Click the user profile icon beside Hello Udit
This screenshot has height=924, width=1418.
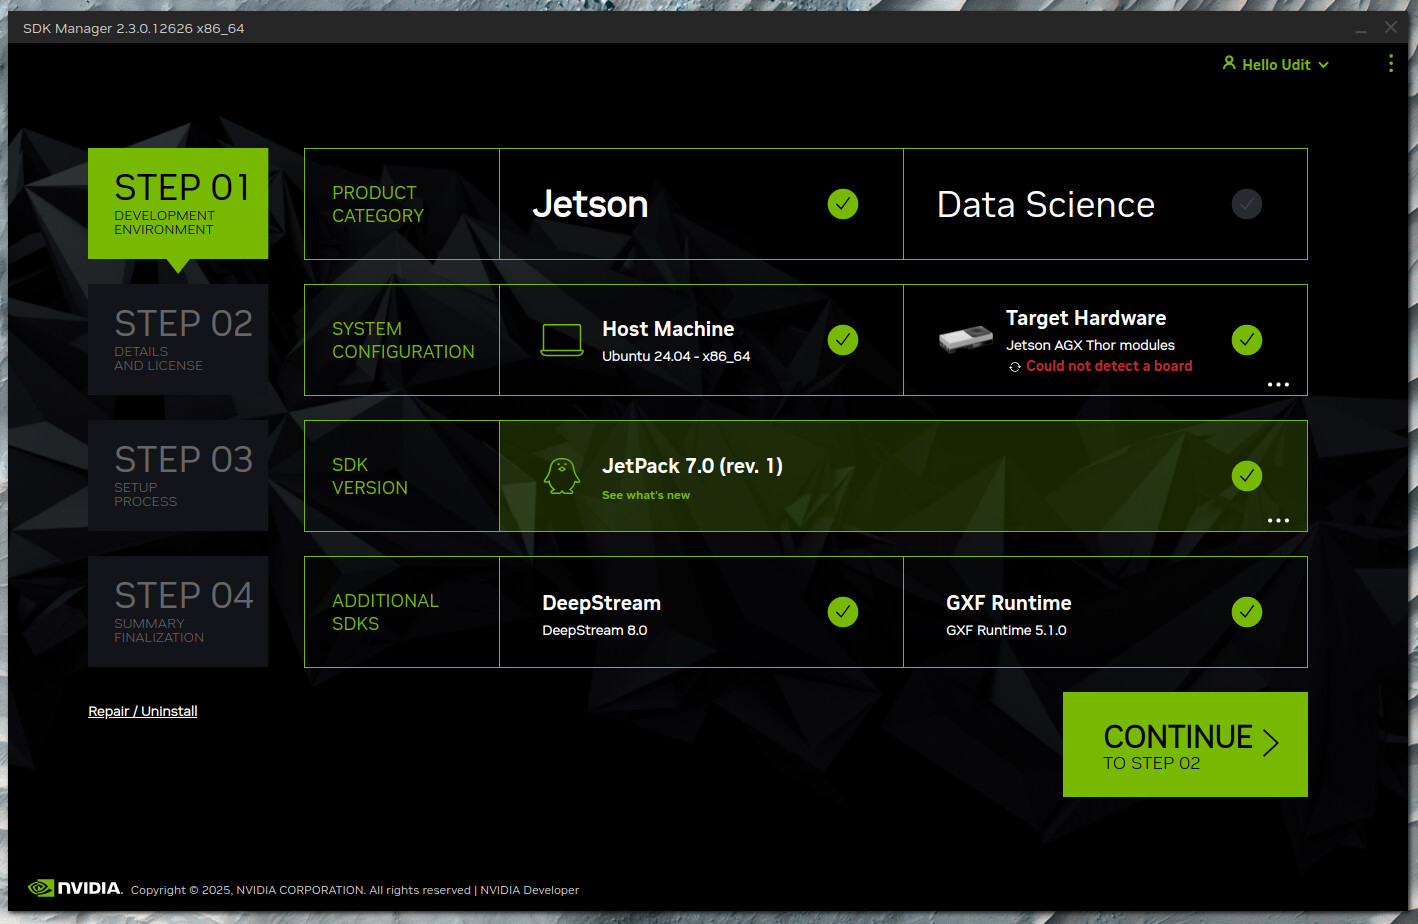[x=1228, y=63]
